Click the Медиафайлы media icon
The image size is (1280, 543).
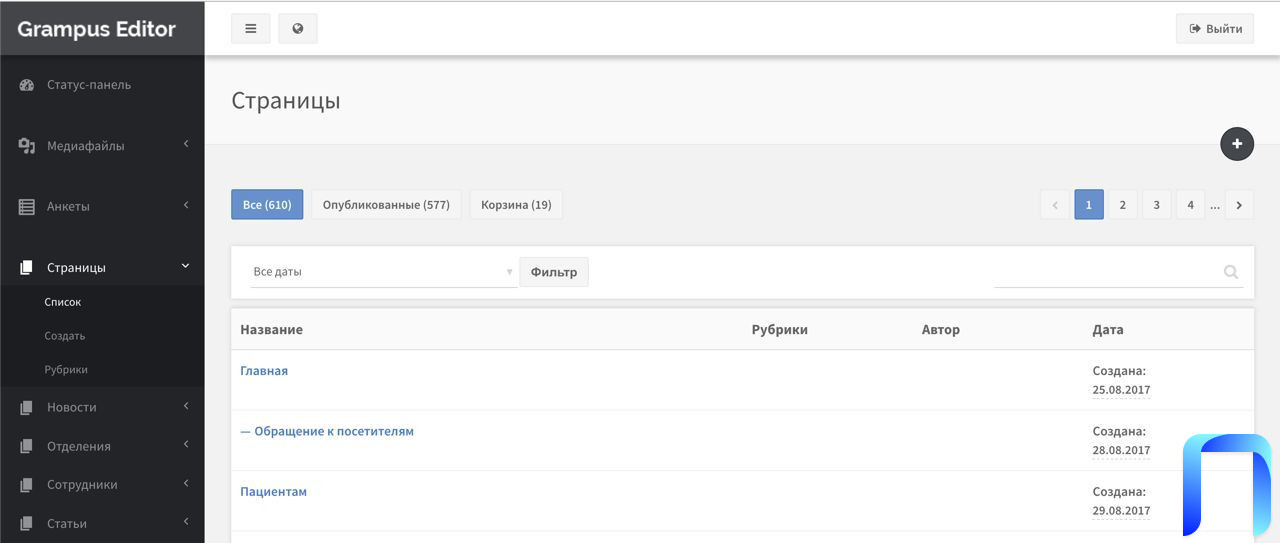[27, 146]
